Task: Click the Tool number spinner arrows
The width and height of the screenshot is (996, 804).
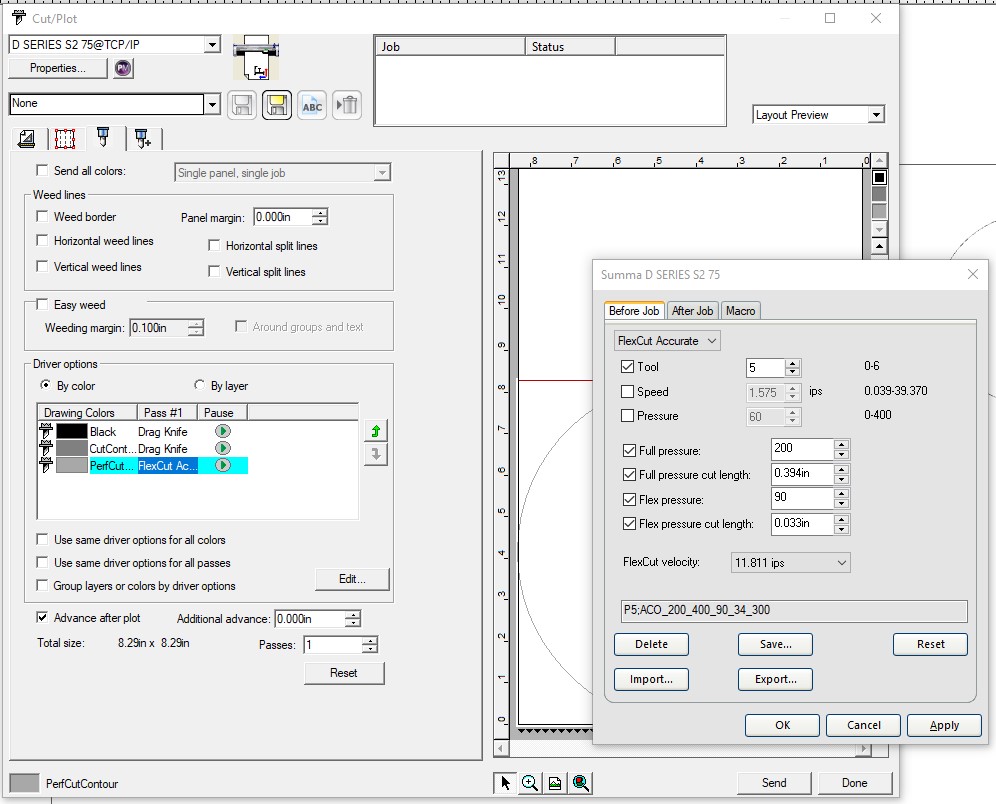Action: click(x=792, y=368)
